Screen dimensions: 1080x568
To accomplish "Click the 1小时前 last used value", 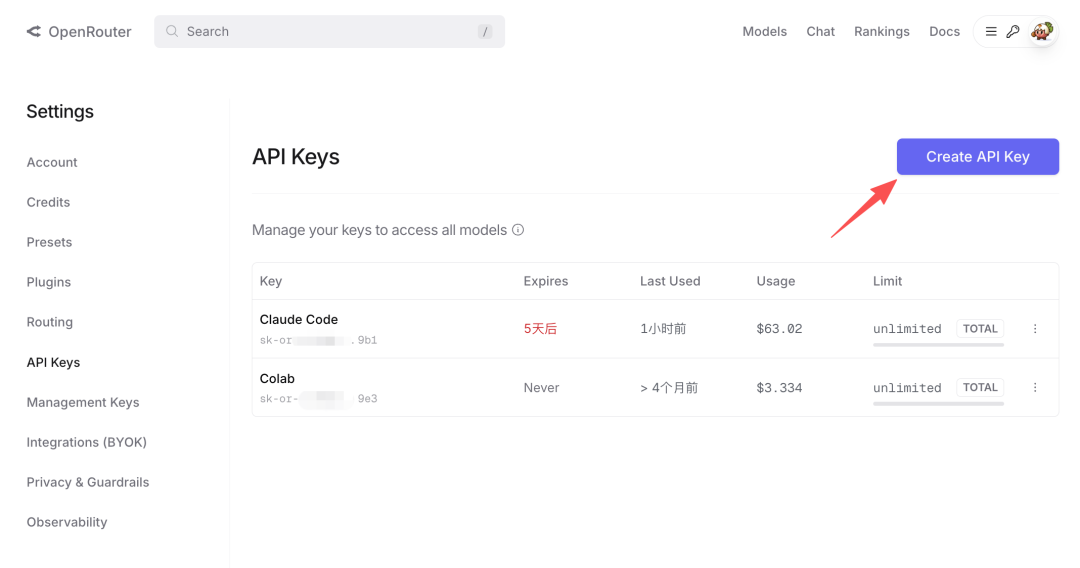I will pos(663,329).
